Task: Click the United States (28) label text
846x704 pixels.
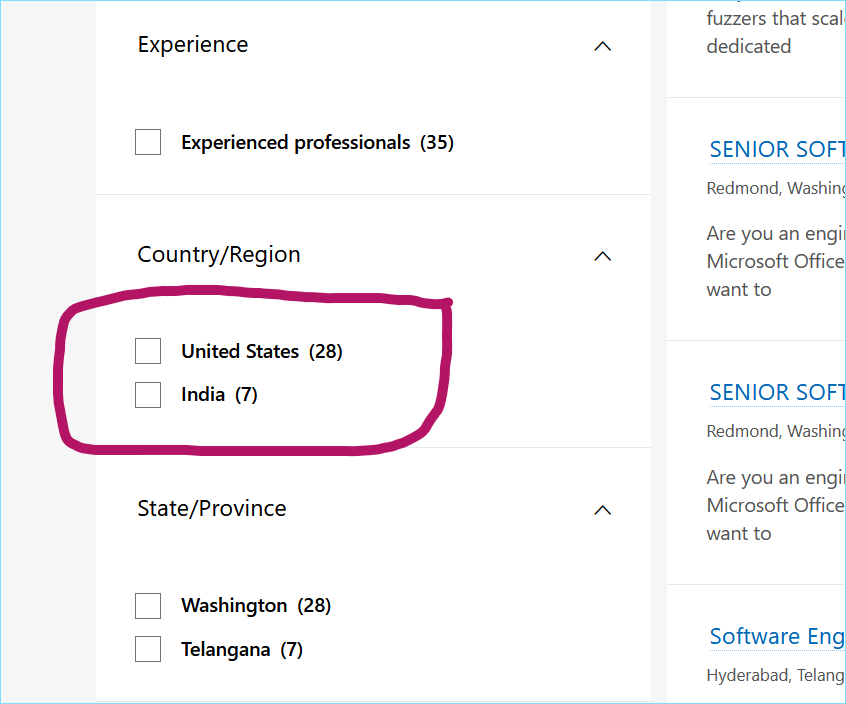Action: coord(262,352)
